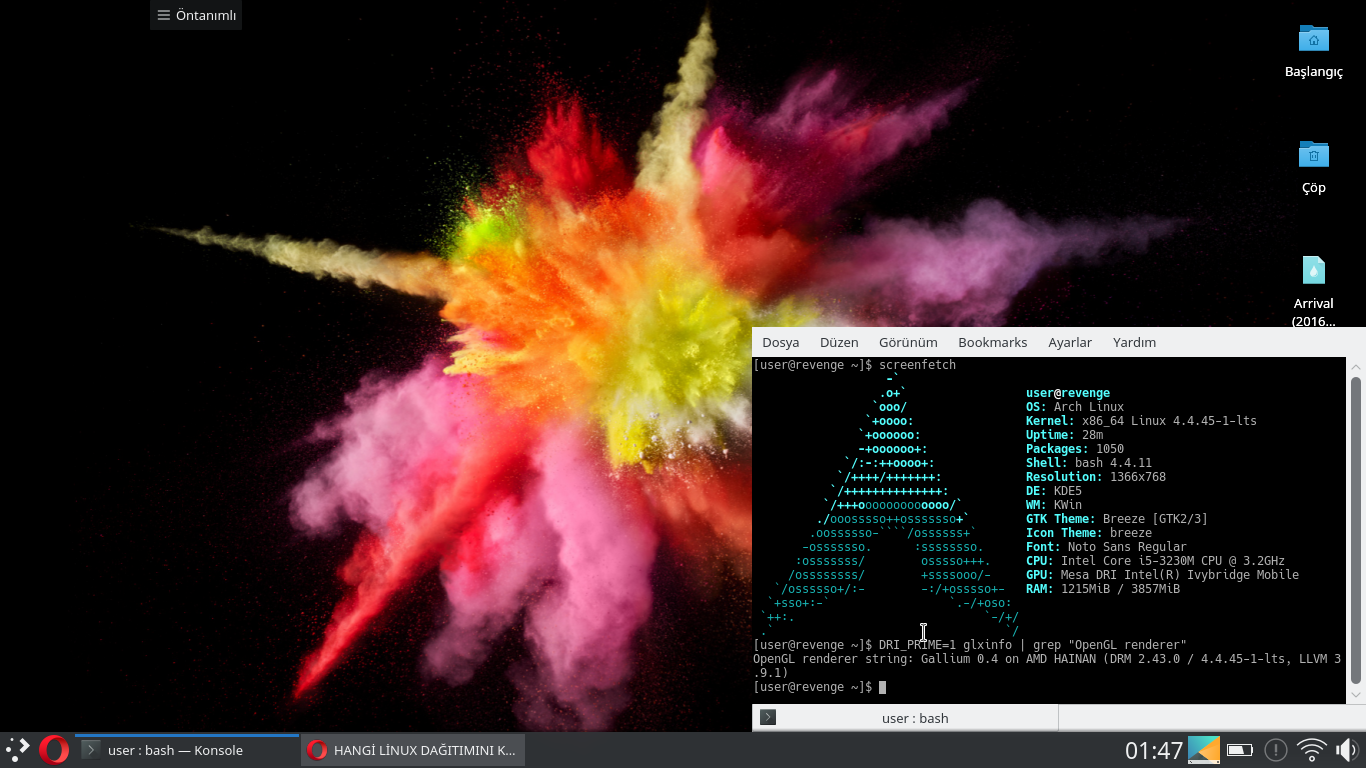1366x768 pixels.
Task: Click the DRI_PRIME=1 glxinfo command line
Action: 970,644
